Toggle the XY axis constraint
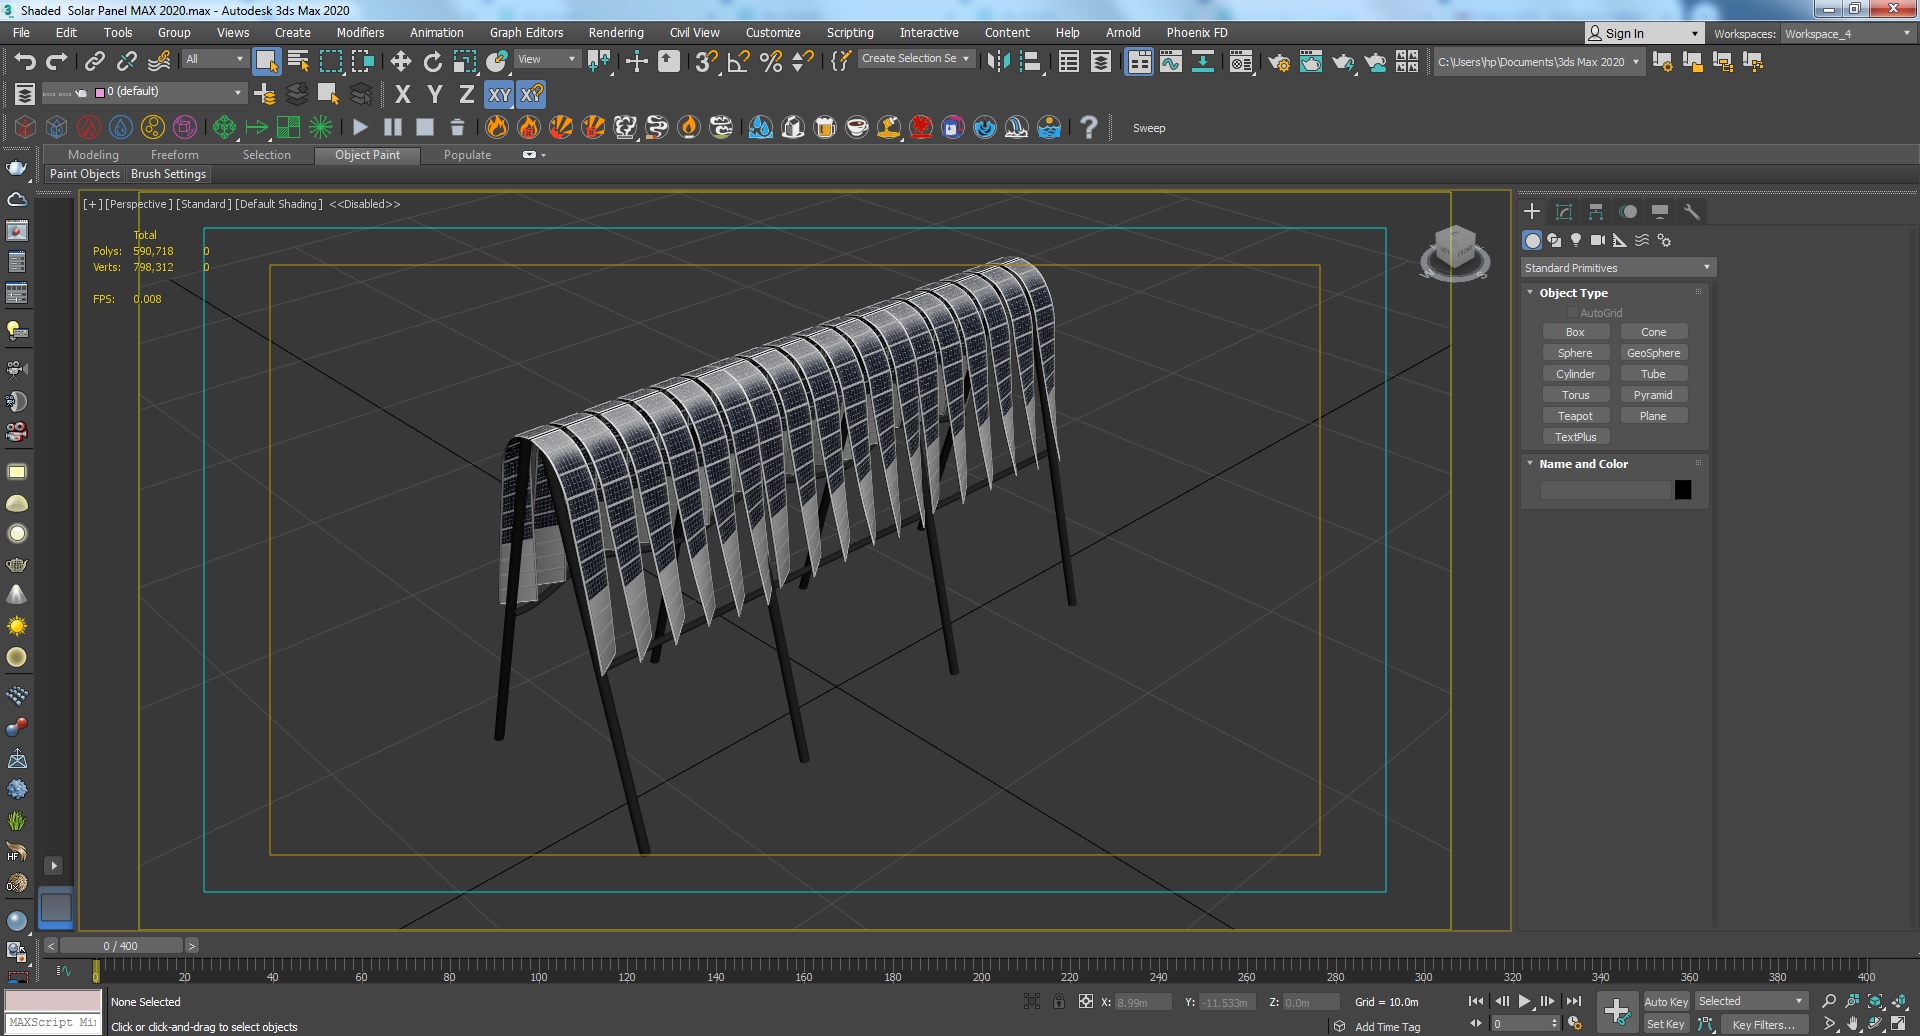This screenshot has height=1036, width=1920. [499, 95]
